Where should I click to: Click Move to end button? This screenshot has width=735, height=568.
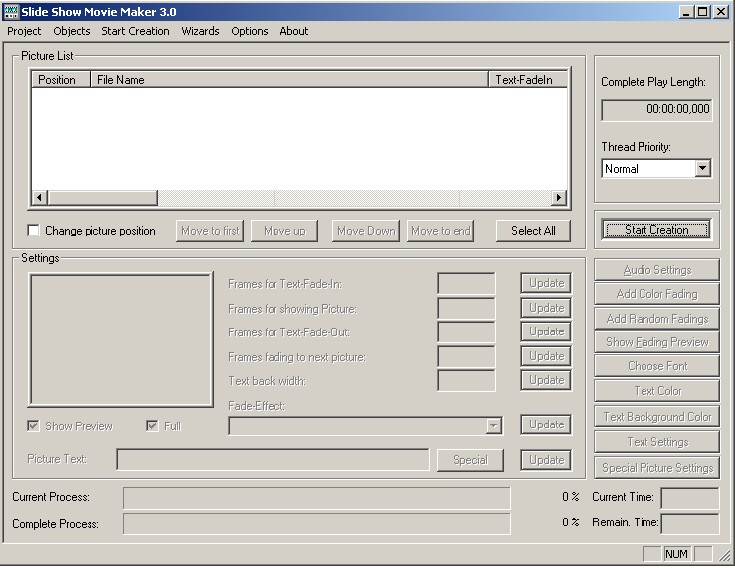point(440,231)
